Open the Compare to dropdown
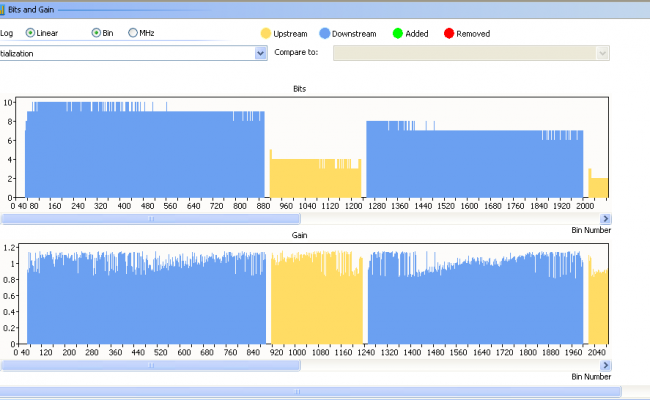 click(471, 53)
